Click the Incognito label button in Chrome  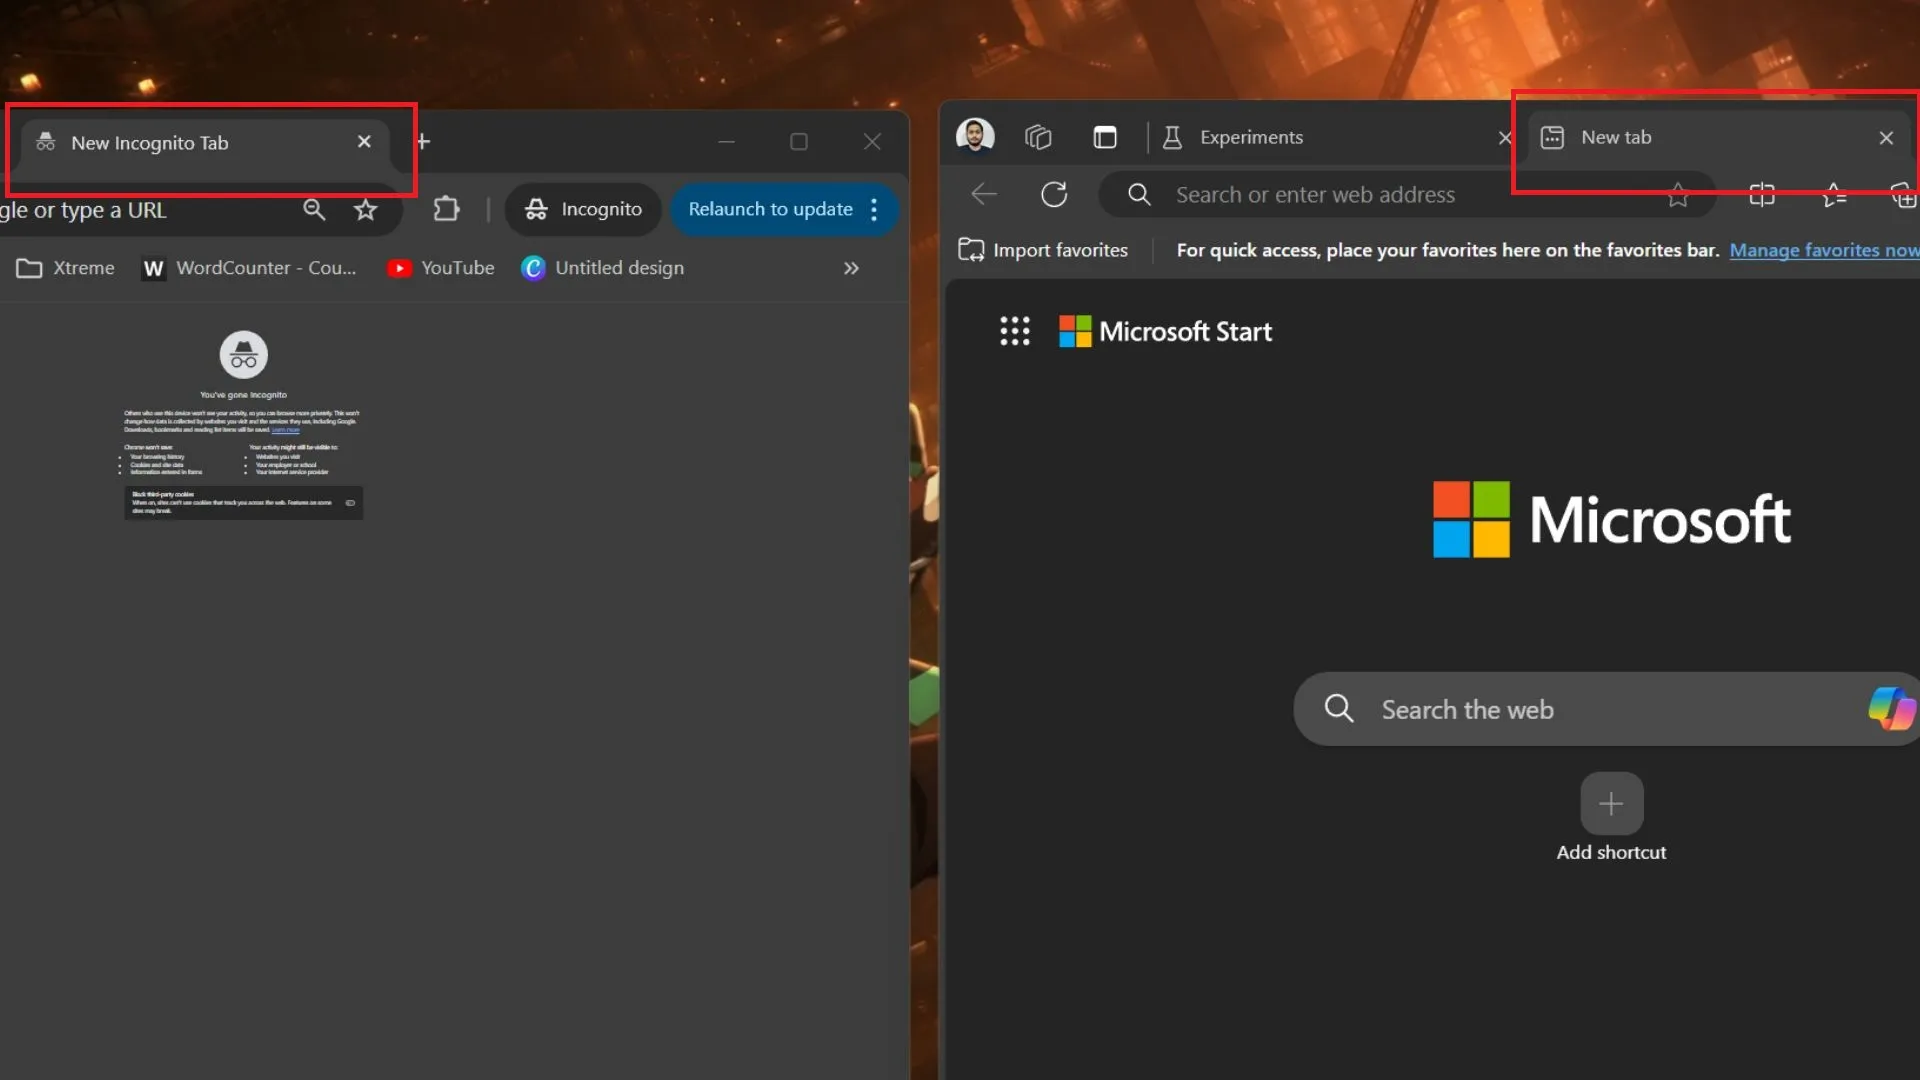582,208
